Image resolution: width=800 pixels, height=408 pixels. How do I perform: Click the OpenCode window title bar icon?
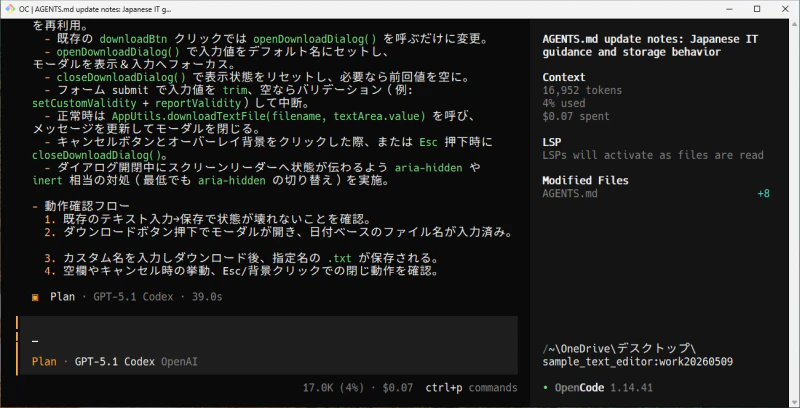click(x=10, y=9)
